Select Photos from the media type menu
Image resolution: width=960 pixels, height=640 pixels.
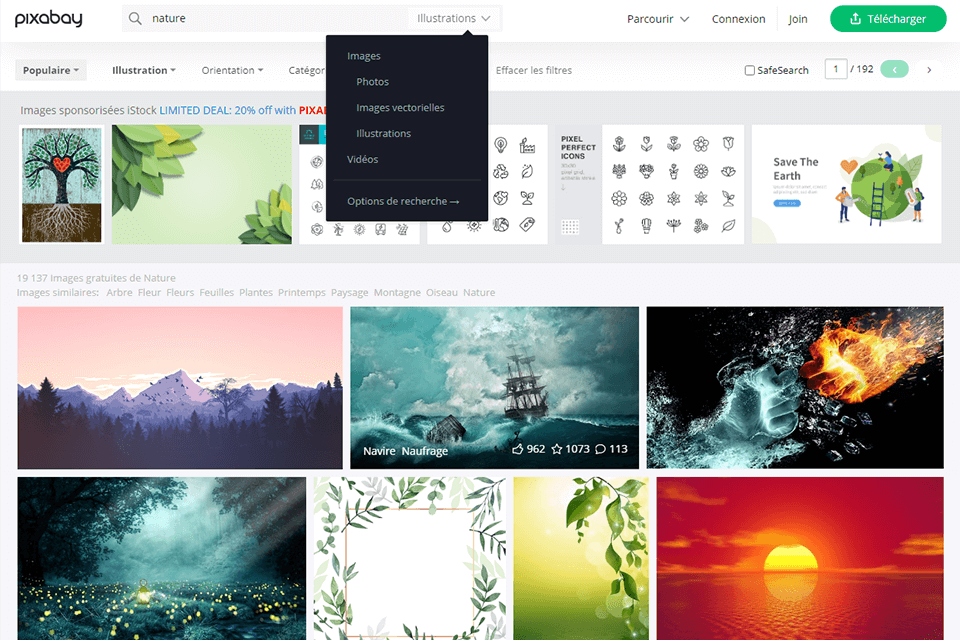click(x=372, y=81)
